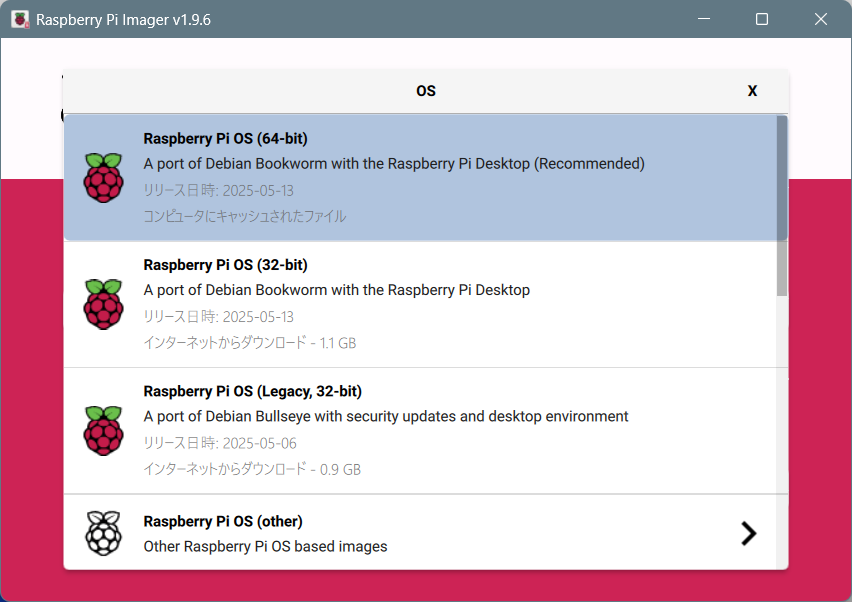Click the raspberry icon for Raspberry Pi OS (32-bit)
The height and width of the screenshot is (602, 852).
(x=103, y=304)
